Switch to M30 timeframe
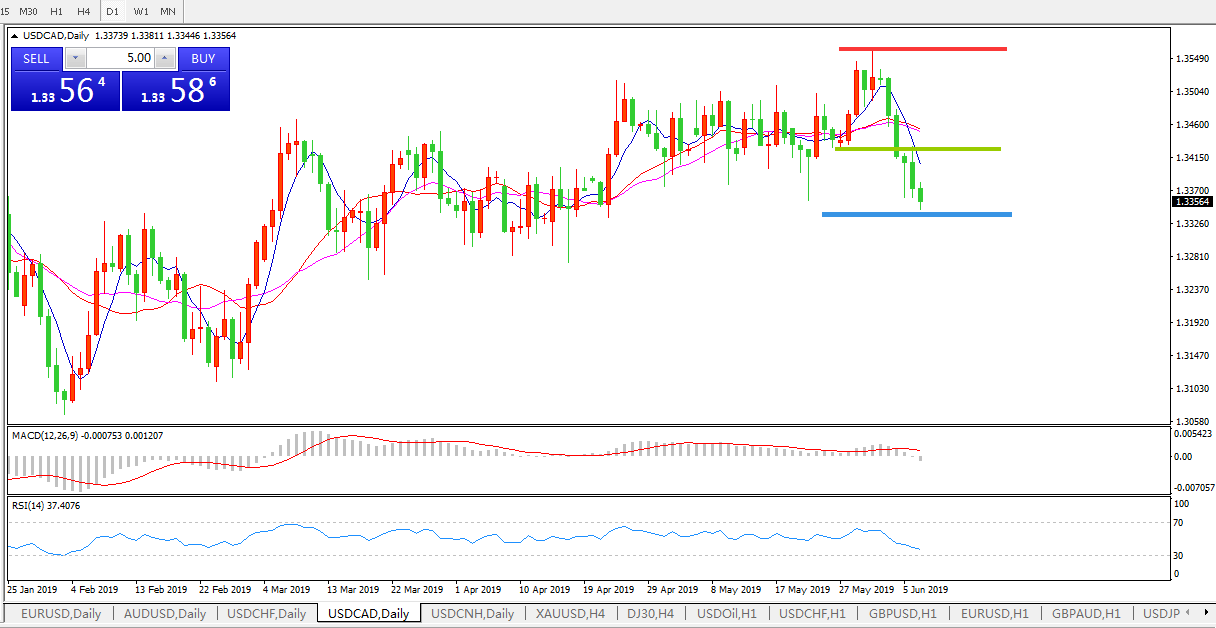Screen dimensions: 1216x628 [x=29, y=11]
